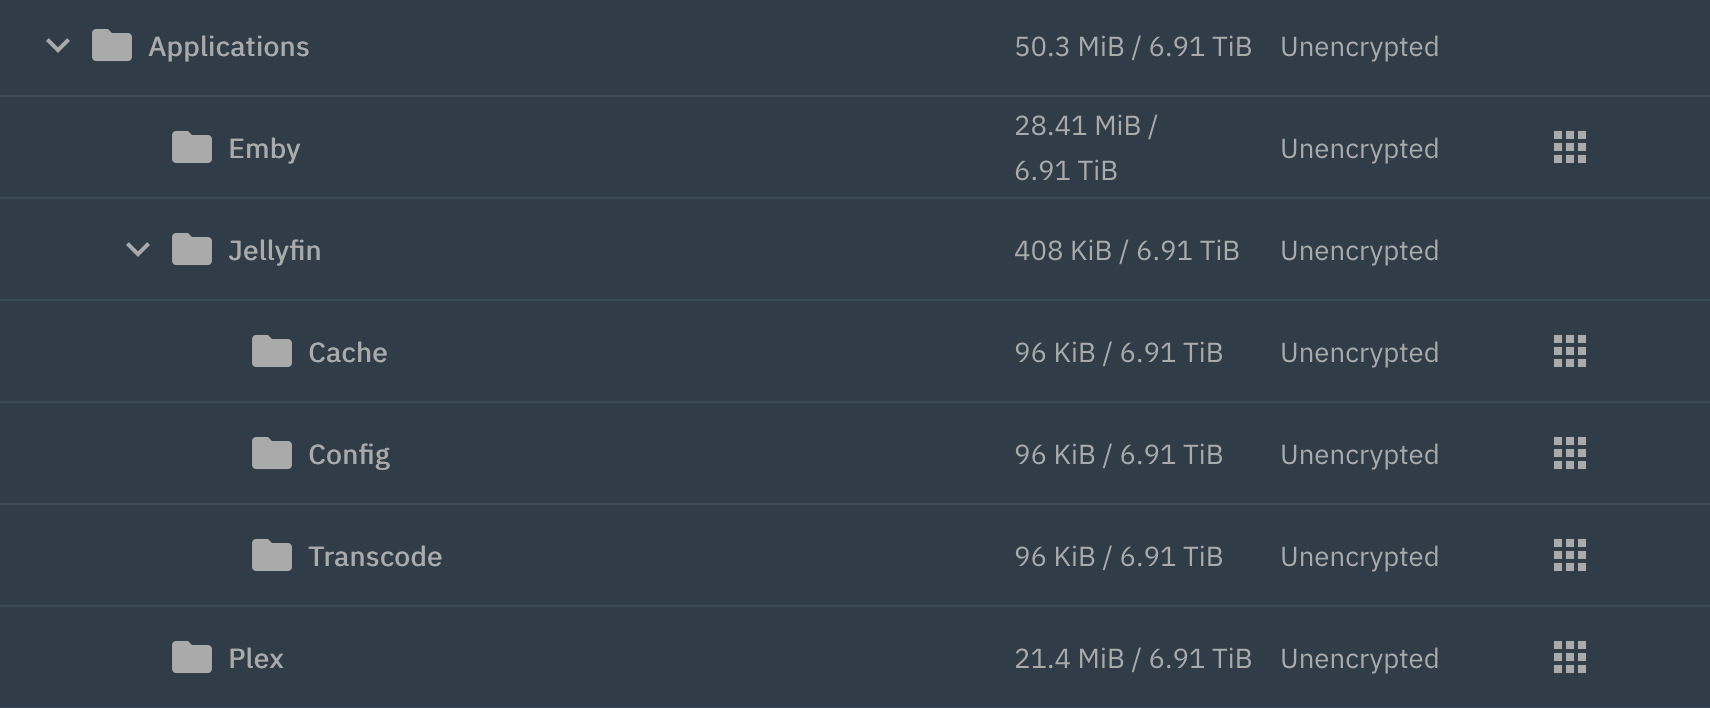This screenshot has width=1710, height=708.
Task: Click the Transcode folder icon
Action: coord(272,556)
